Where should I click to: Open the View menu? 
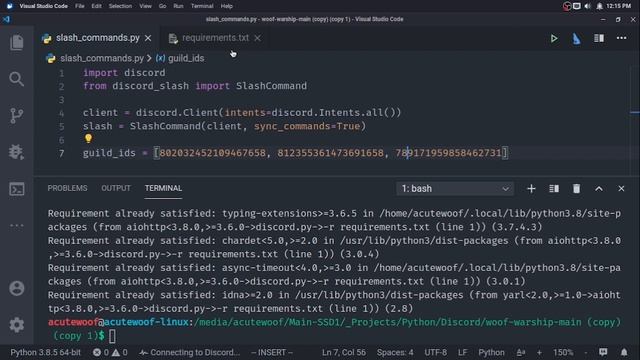pos(145,6)
